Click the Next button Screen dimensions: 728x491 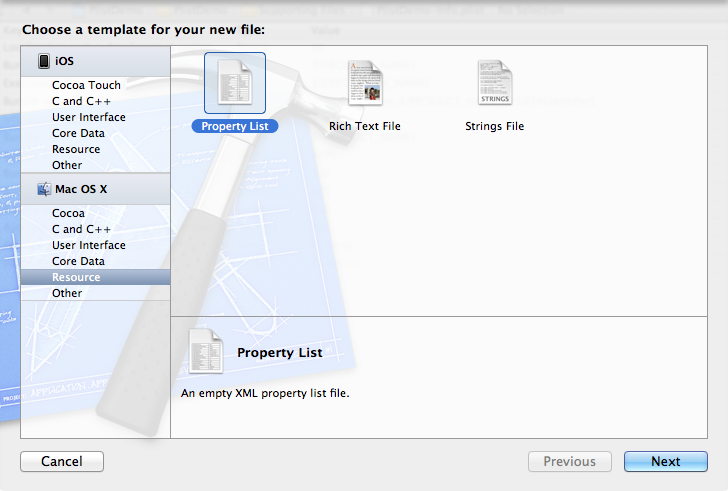click(x=665, y=462)
